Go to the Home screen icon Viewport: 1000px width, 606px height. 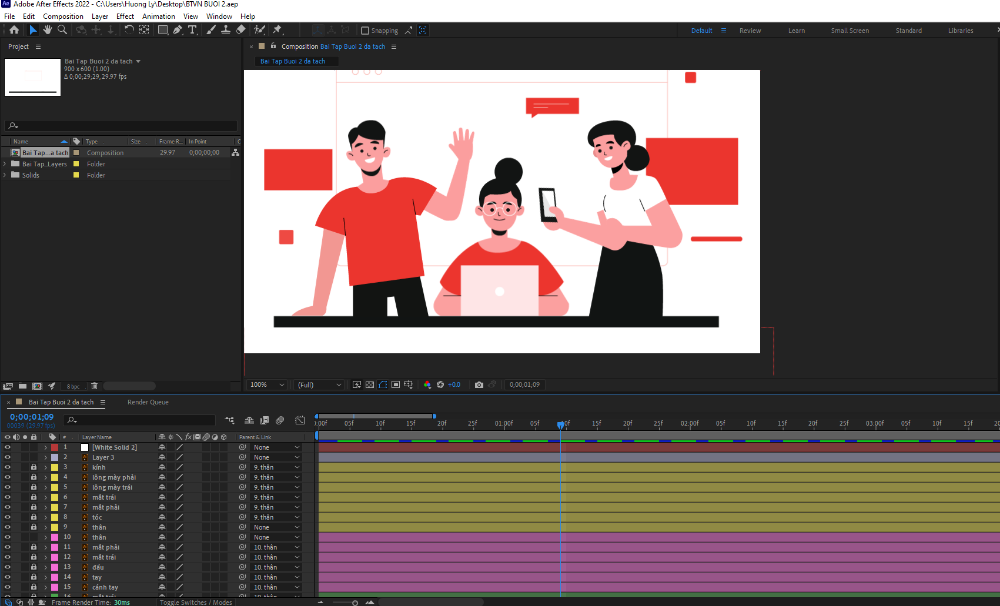pyautogui.click(x=14, y=30)
